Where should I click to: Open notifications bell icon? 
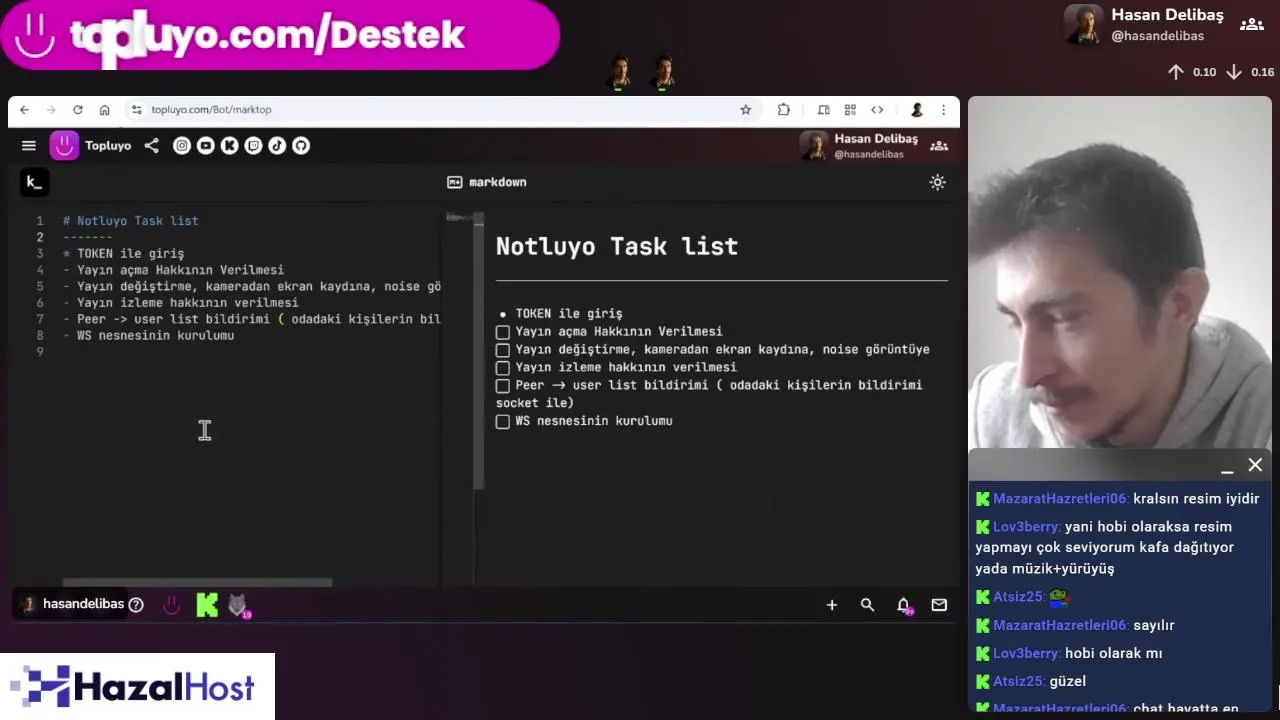[904, 605]
